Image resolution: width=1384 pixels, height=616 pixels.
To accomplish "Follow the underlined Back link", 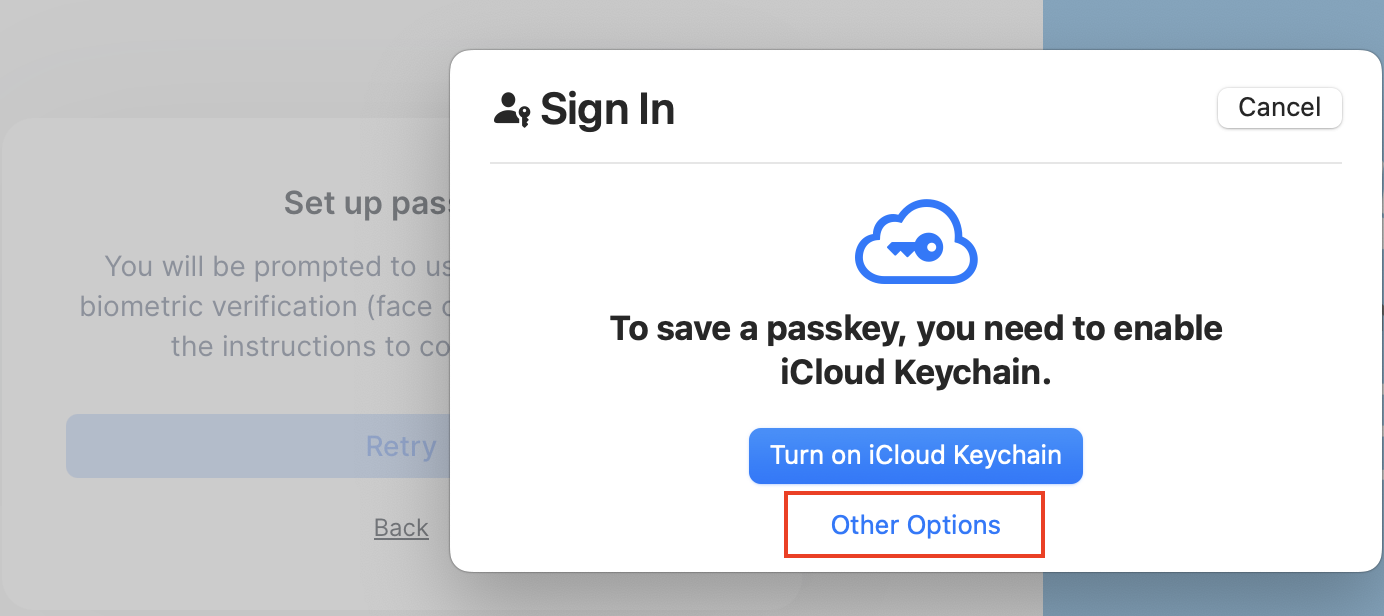I will [x=401, y=528].
